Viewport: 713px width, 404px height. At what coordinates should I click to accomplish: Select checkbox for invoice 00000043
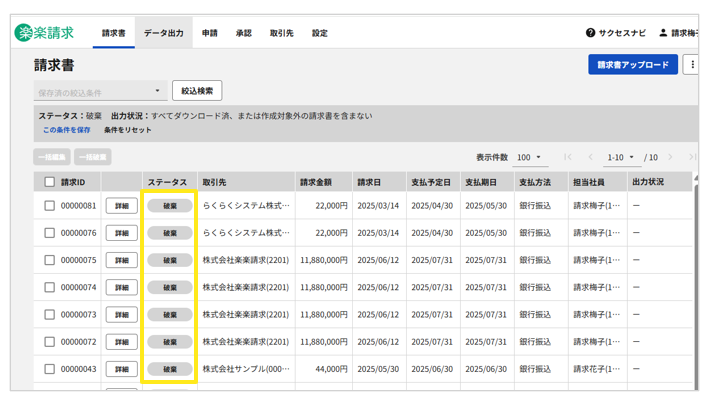click(49, 369)
